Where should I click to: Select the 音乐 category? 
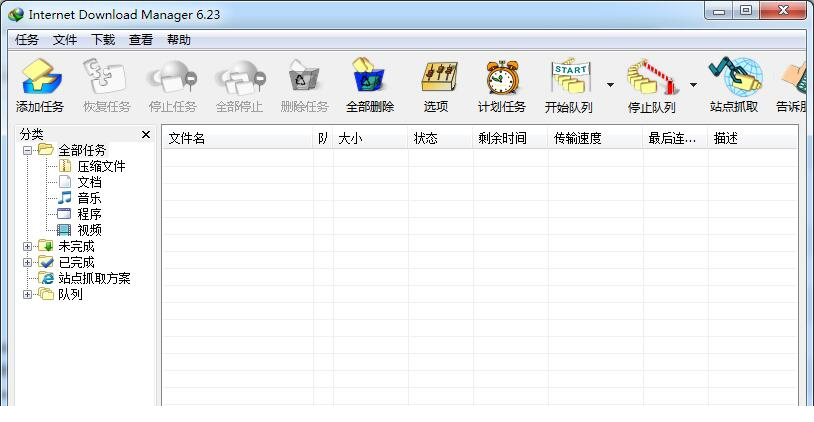(x=89, y=198)
